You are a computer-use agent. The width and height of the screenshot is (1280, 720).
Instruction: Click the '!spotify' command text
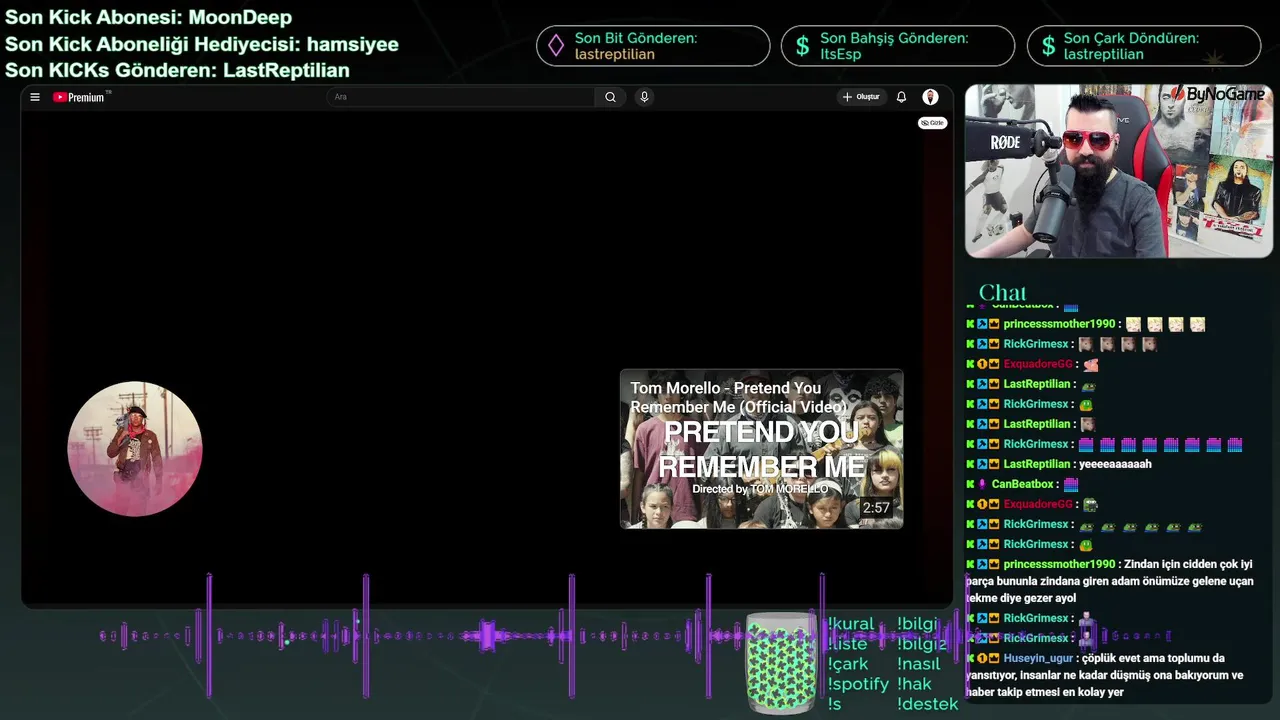coord(858,684)
